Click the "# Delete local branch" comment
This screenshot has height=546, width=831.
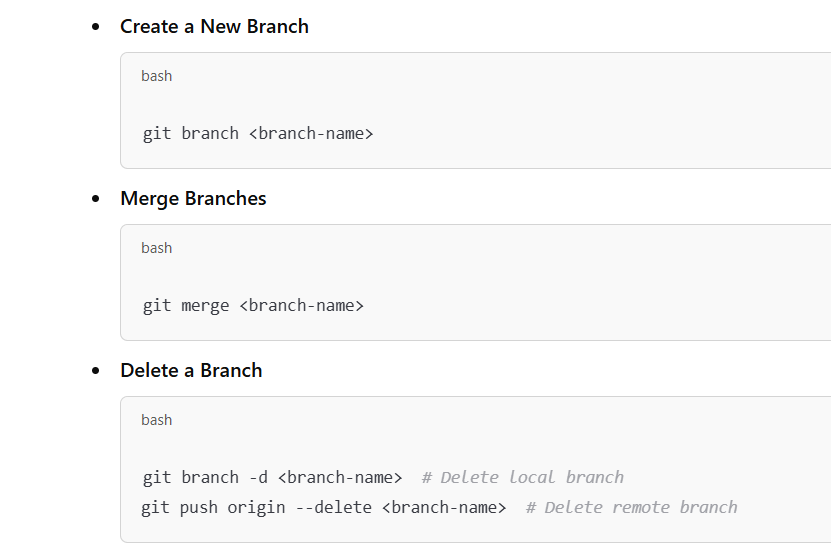coord(522,477)
